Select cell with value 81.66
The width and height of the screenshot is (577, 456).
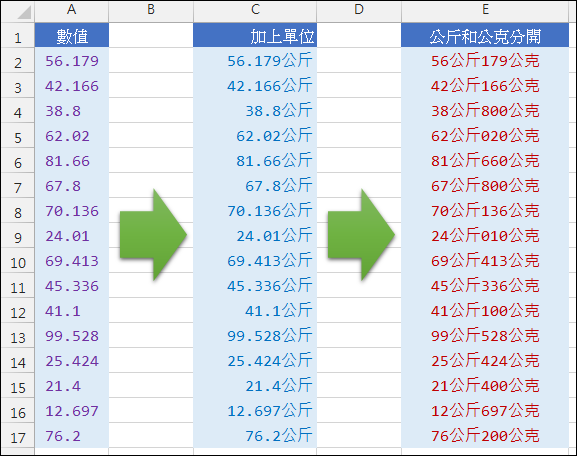point(72,160)
